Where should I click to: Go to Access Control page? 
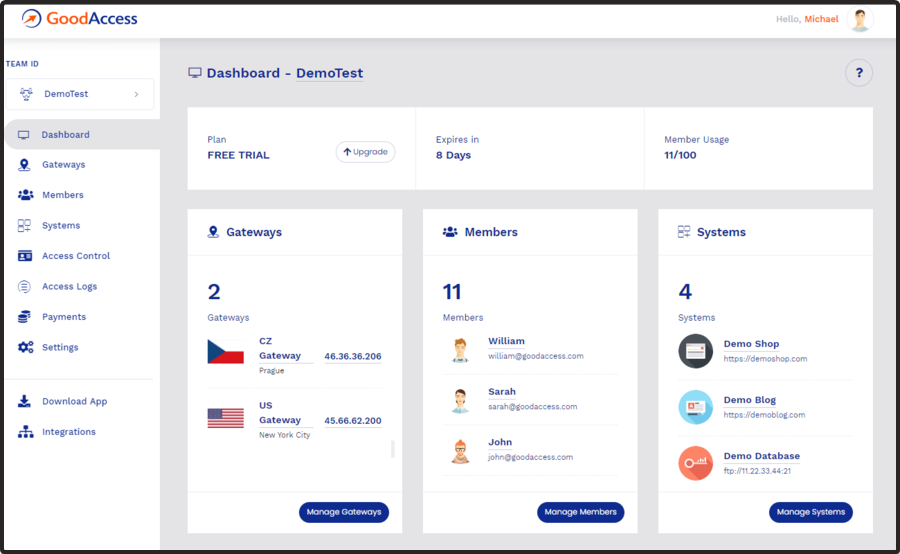(75, 256)
